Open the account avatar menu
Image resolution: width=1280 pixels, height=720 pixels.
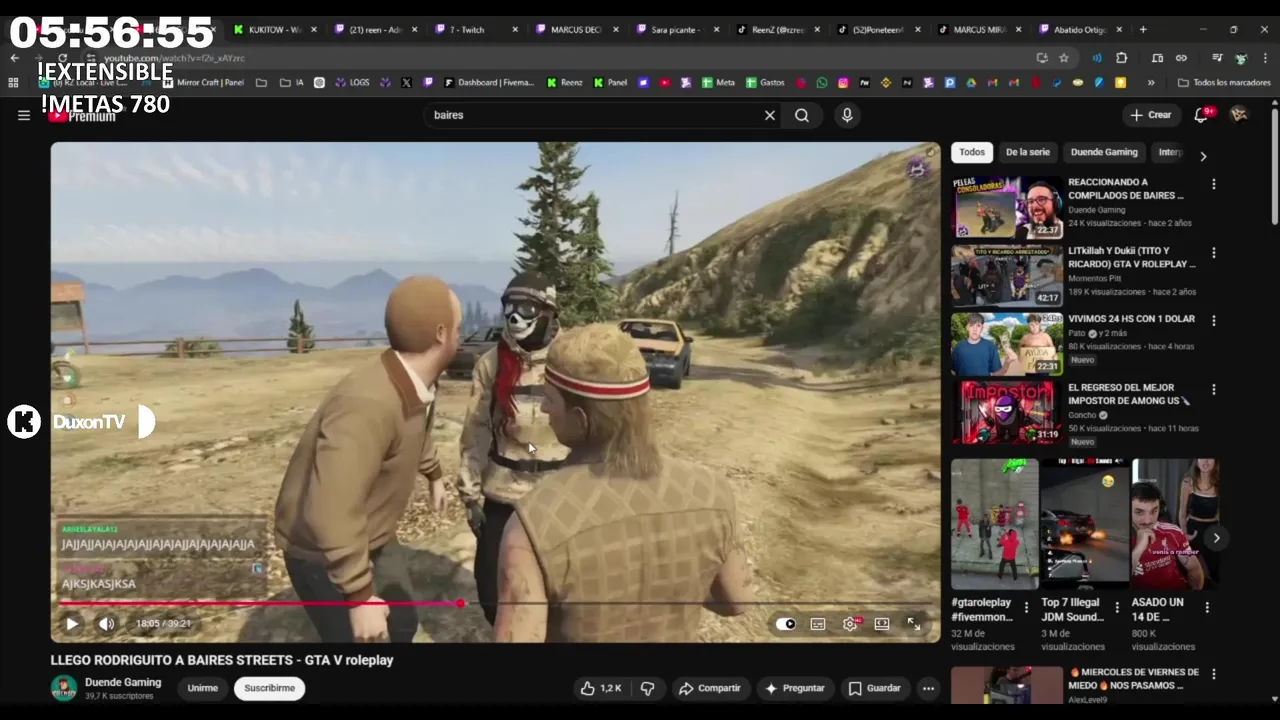(1239, 115)
